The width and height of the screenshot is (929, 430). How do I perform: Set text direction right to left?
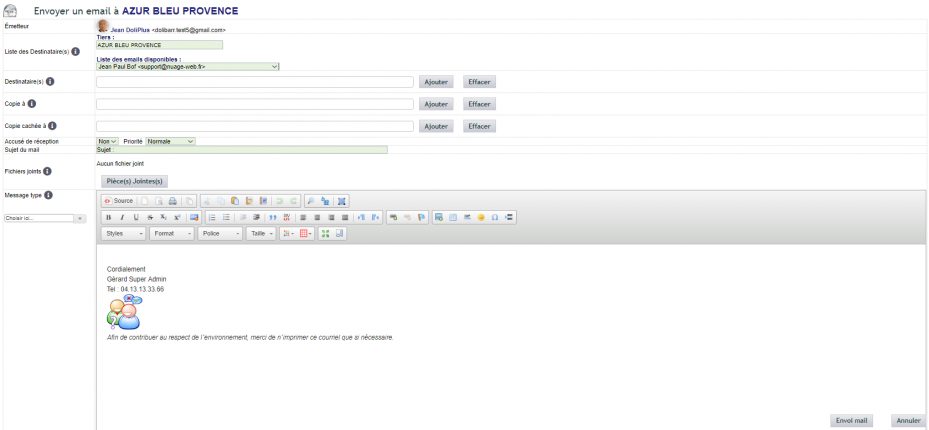pos(375,217)
